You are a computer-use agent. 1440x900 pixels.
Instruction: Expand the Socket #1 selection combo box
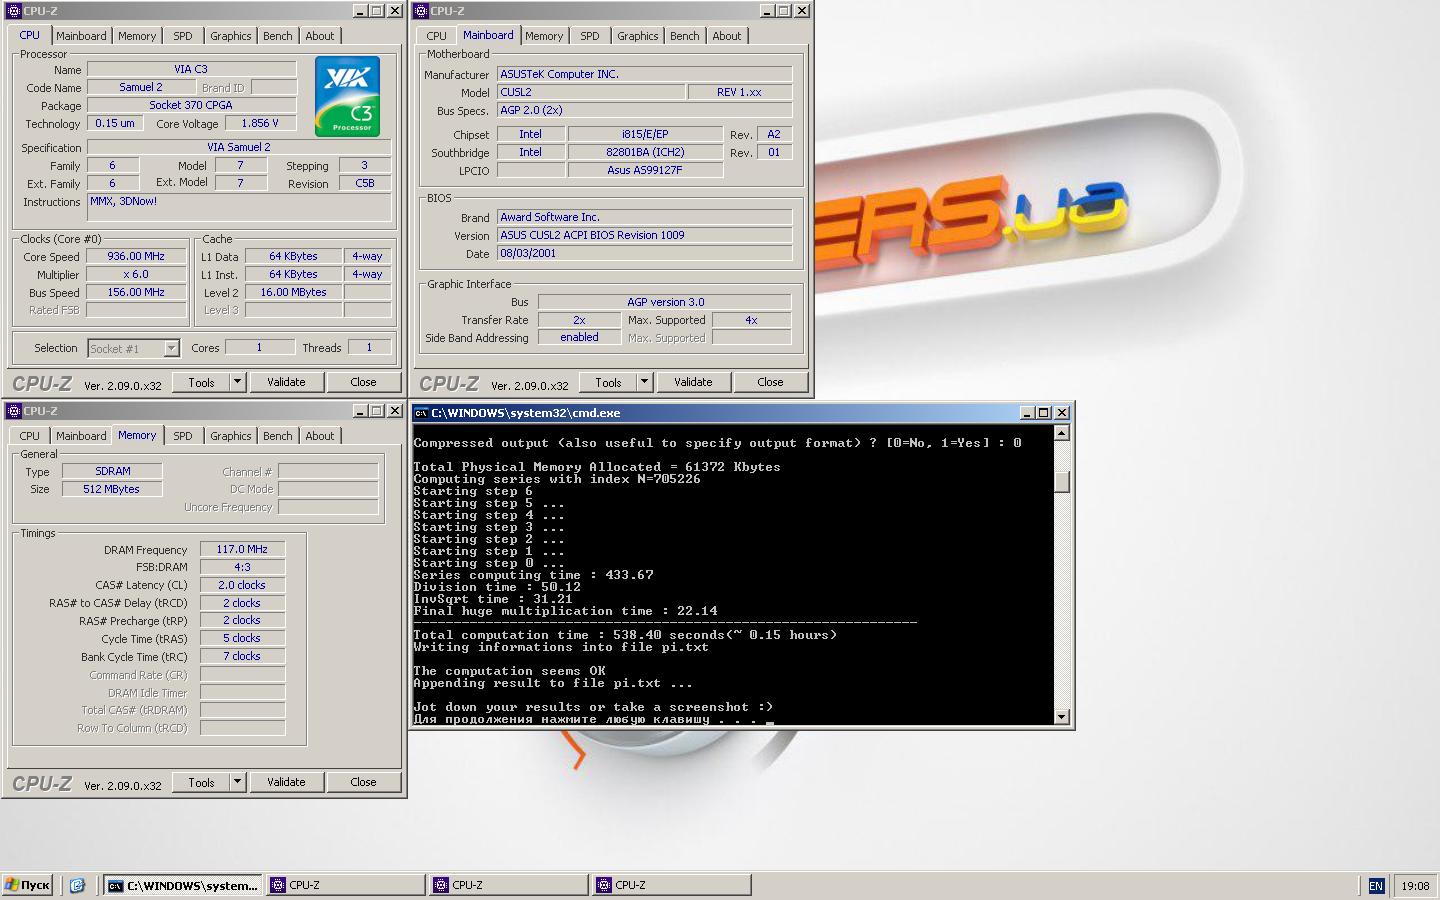click(171, 348)
